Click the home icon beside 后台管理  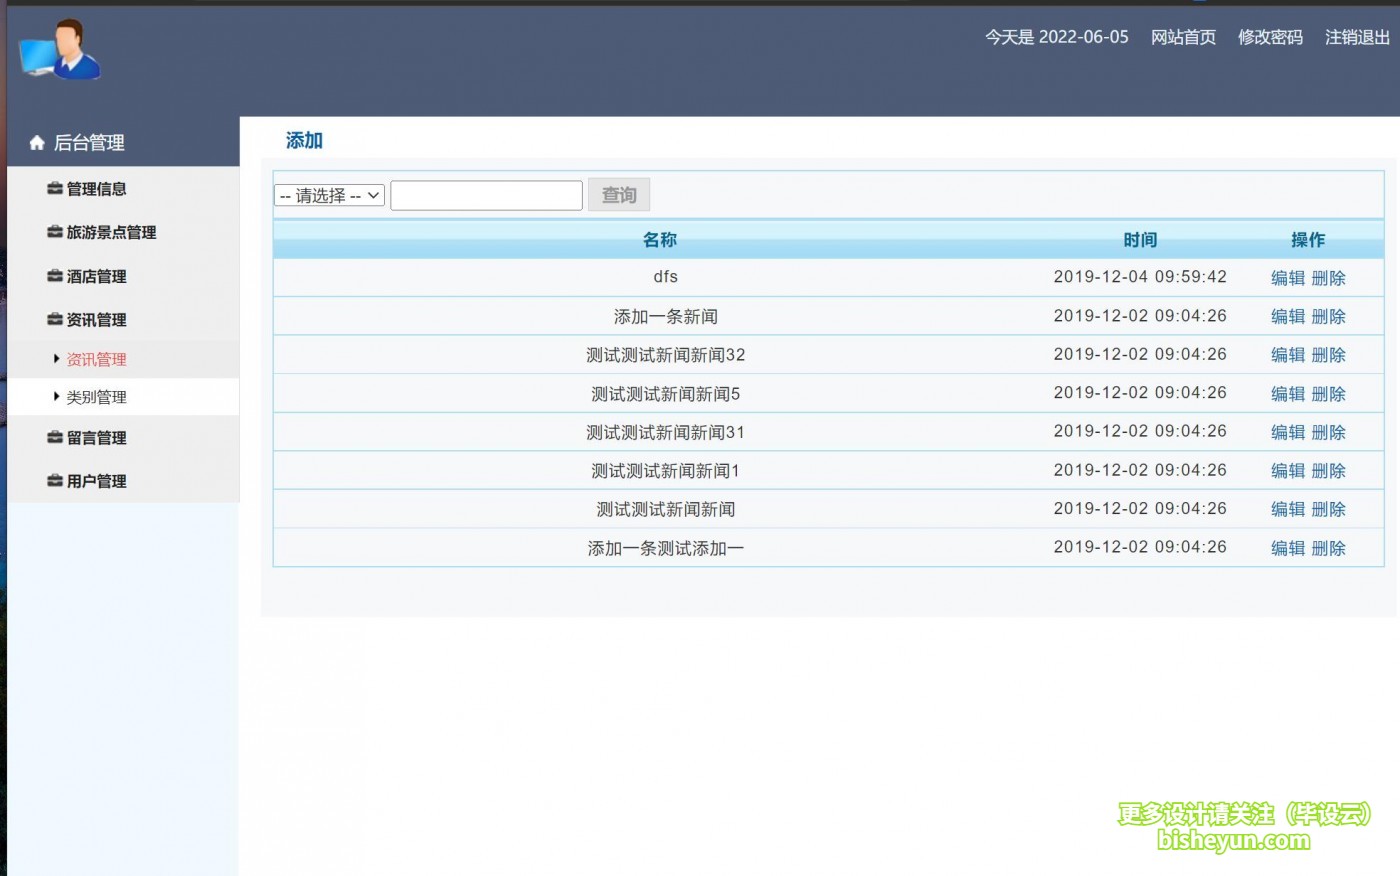click(x=37, y=143)
